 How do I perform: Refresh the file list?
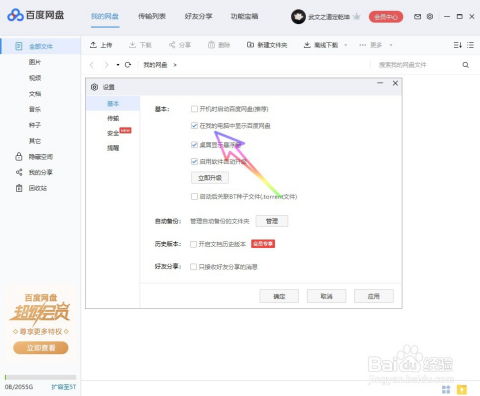[x=128, y=65]
